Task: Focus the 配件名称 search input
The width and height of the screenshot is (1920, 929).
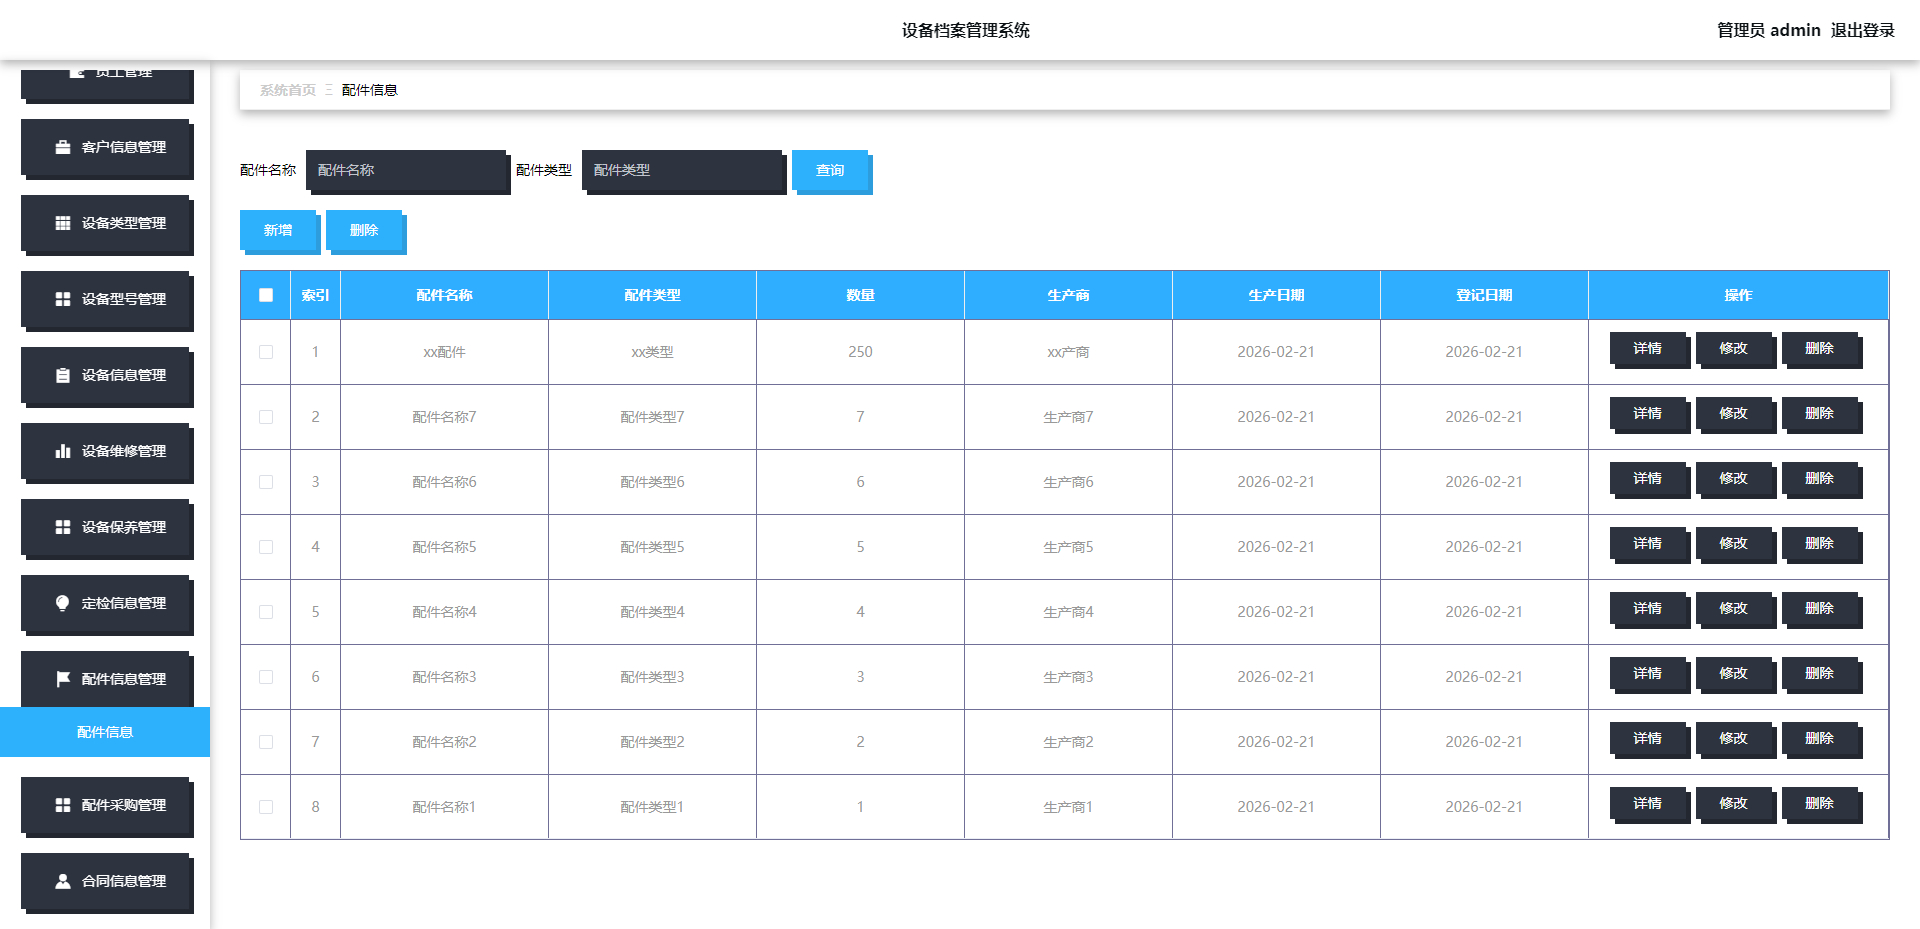Action: [407, 171]
